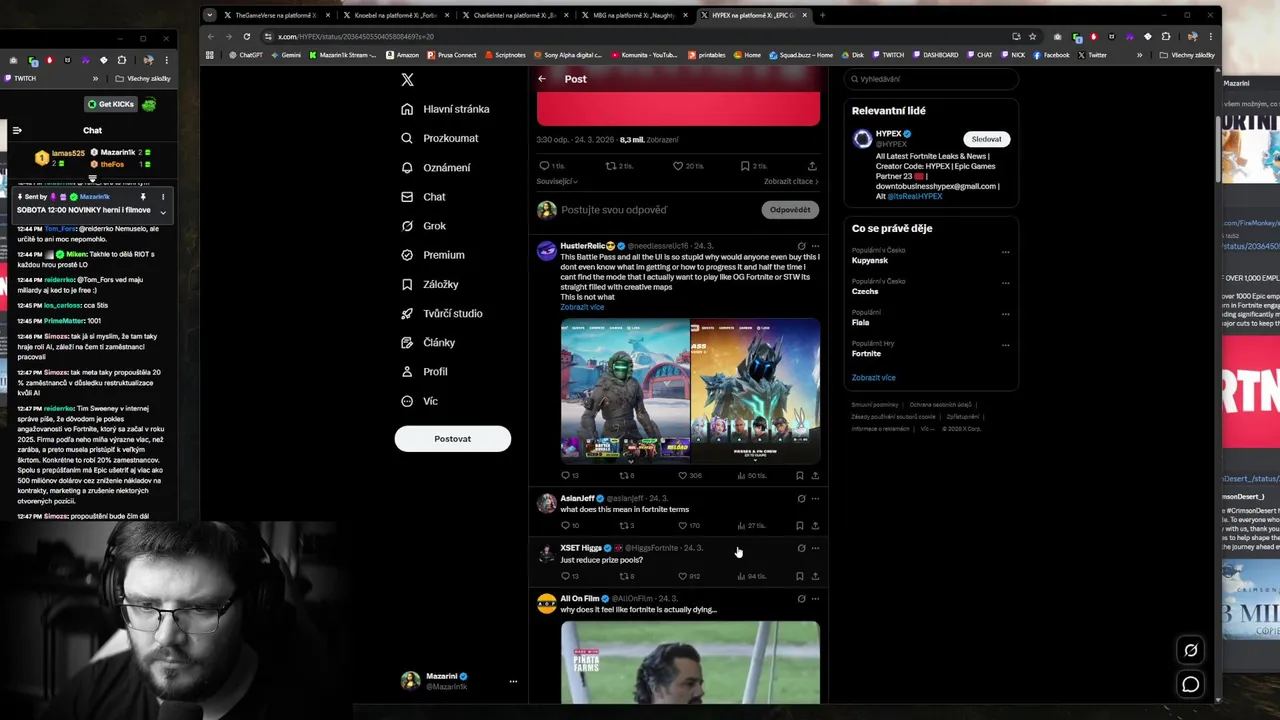The width and height of the screenshot is (1280, 720).
Task: Open the X logo home icon
Action: (407, 79)
